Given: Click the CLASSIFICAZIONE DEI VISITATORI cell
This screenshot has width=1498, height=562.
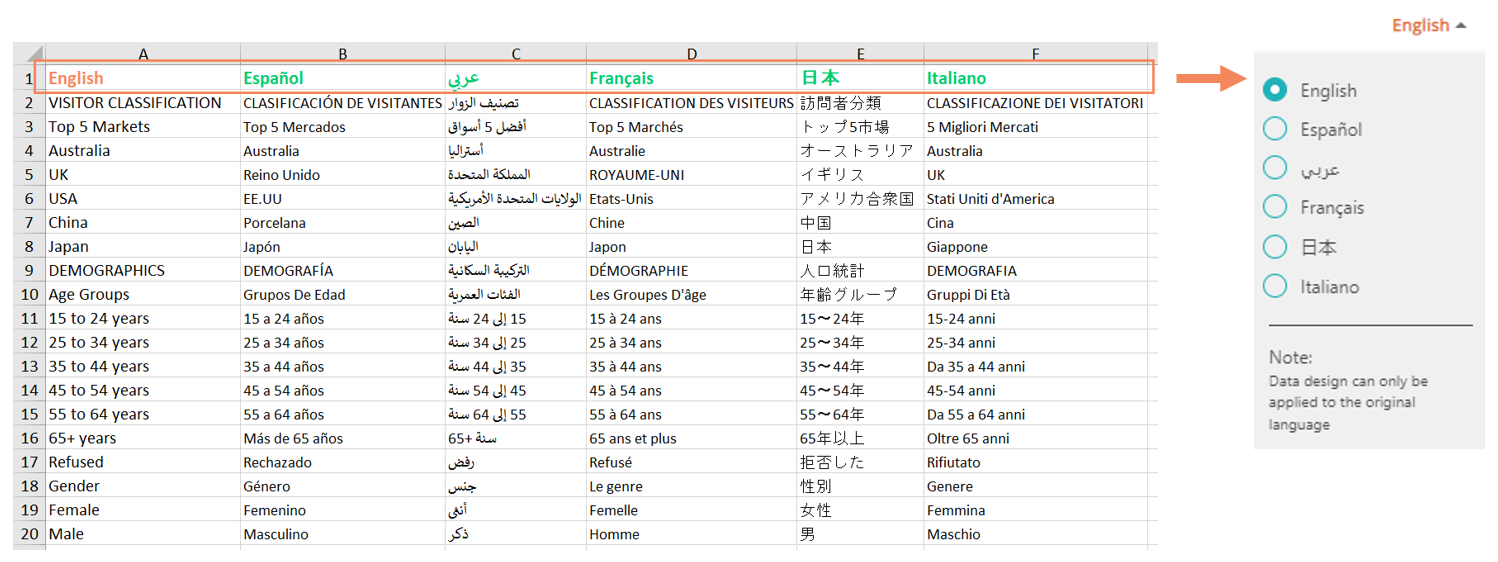Looking at the screenshot, I should (x=1035, y=102).
